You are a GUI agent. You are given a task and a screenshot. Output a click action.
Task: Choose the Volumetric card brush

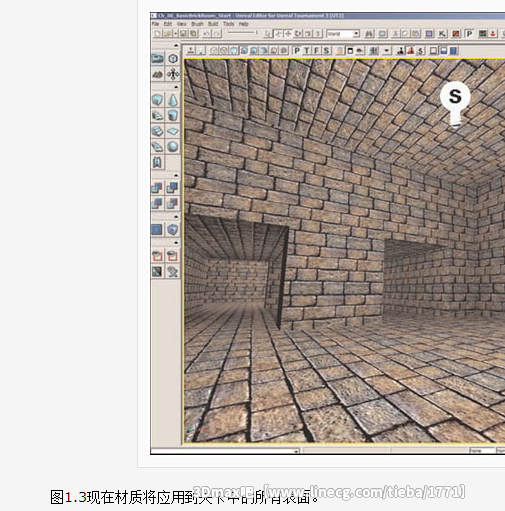tap(158, 162)
